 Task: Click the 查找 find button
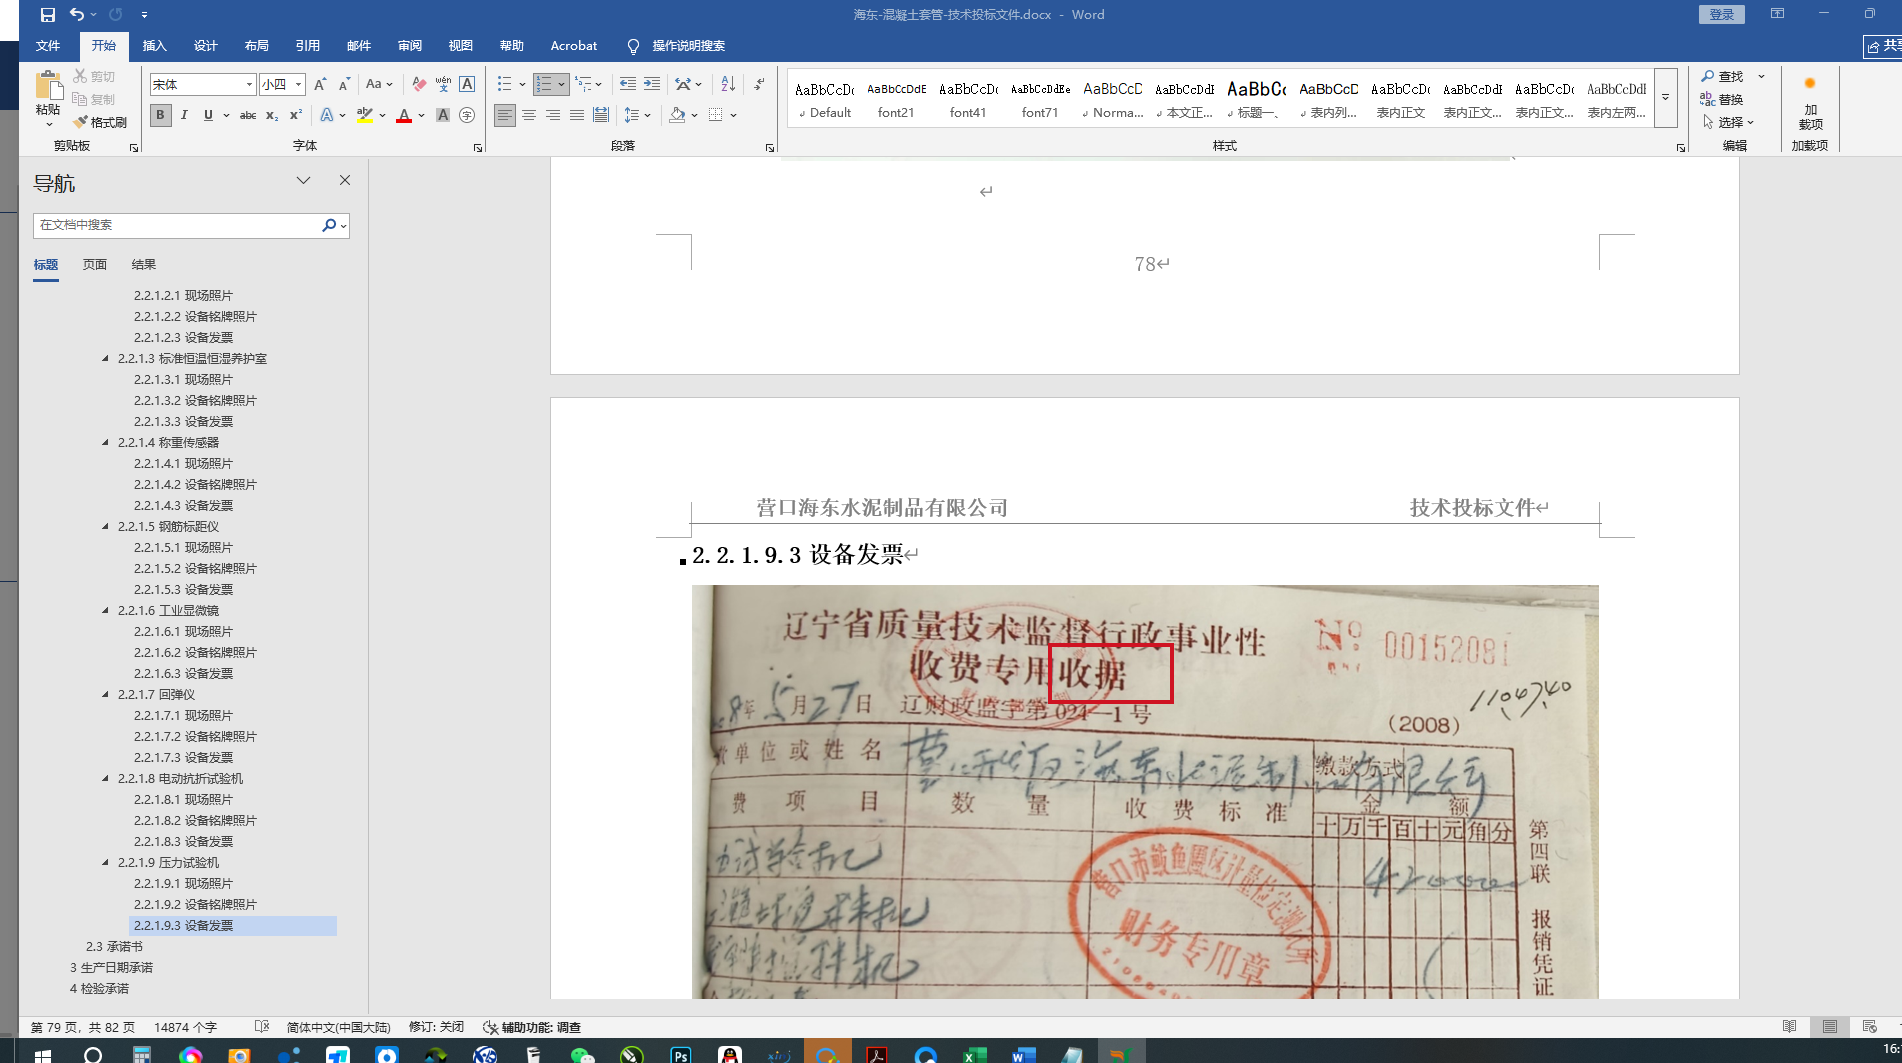pos(1723,76)
